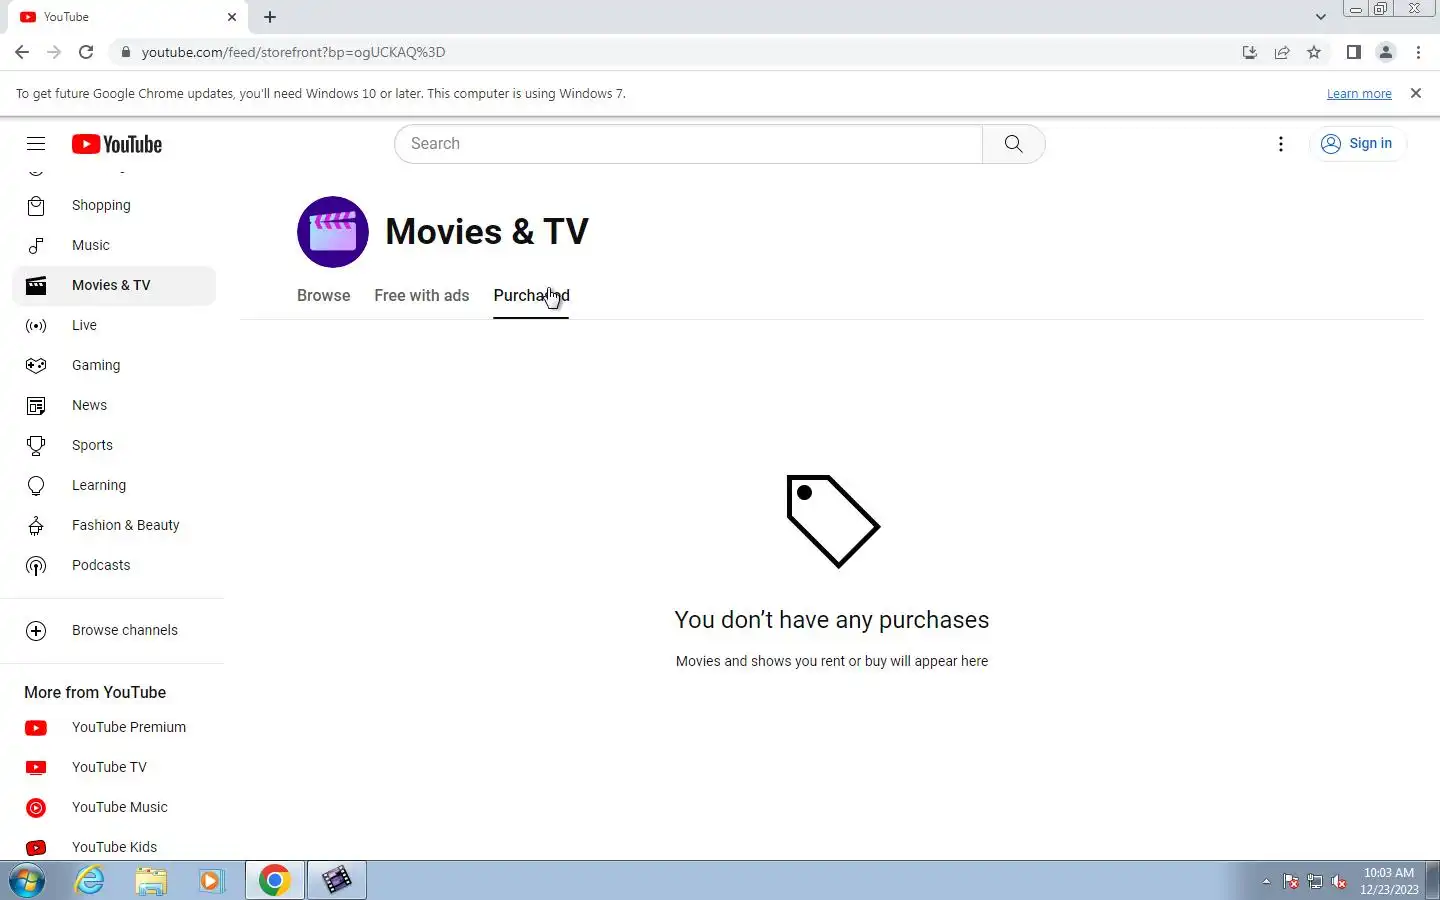
Task: Reload the page with refresh icon
Action: coord(86,52)
